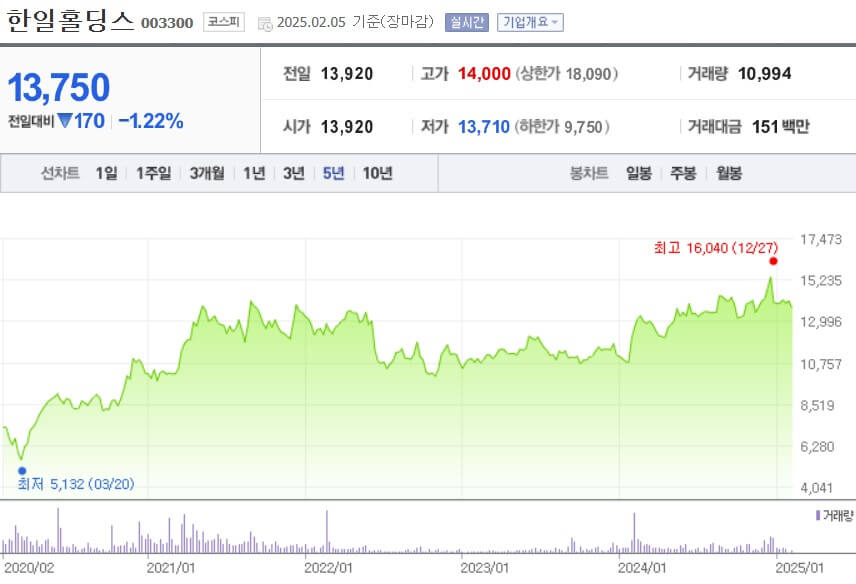Click the date text 2025.02.05 기준(장마감)
This screenshot has width=856, height=584.
click(355, 22)
